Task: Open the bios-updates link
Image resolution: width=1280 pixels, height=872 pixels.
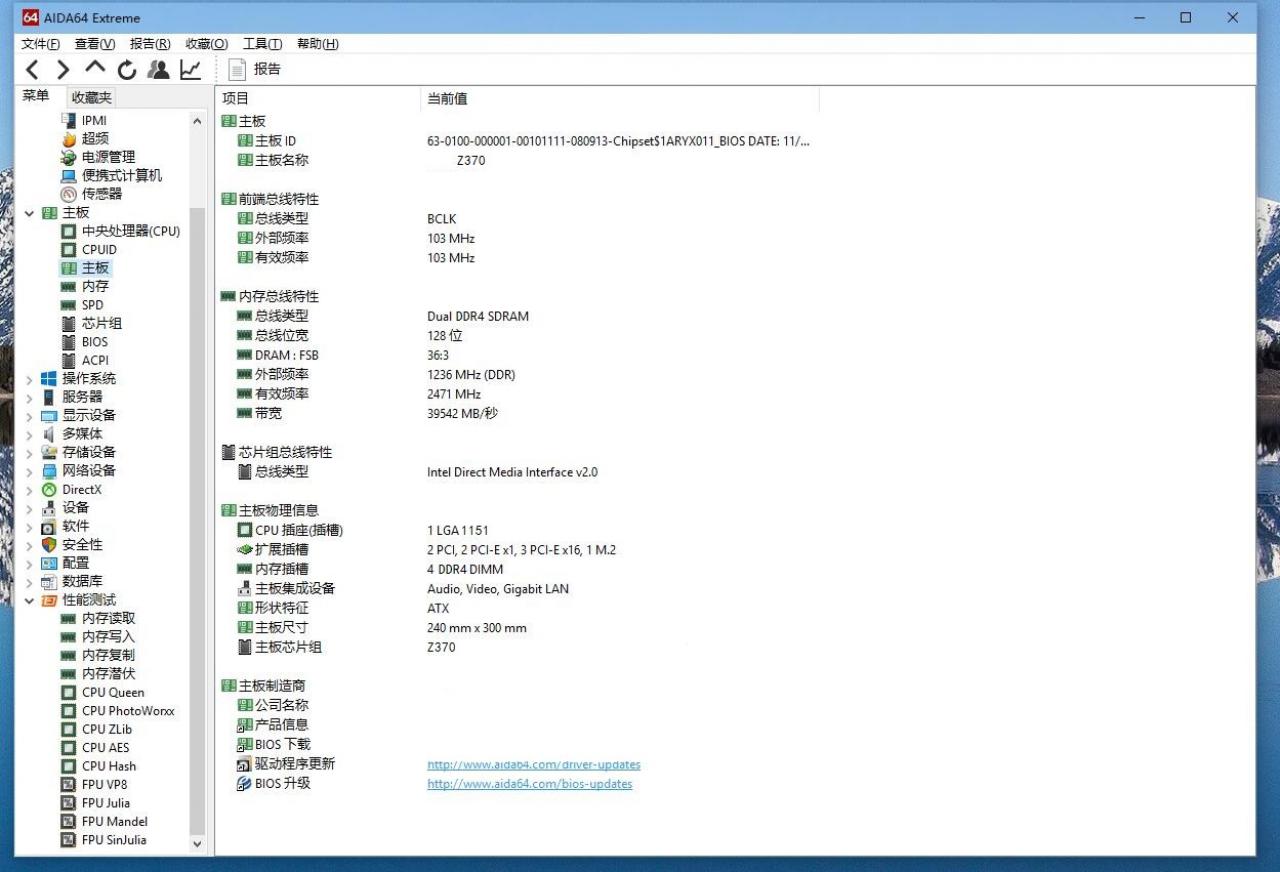Action: click(x=530, y=784)
